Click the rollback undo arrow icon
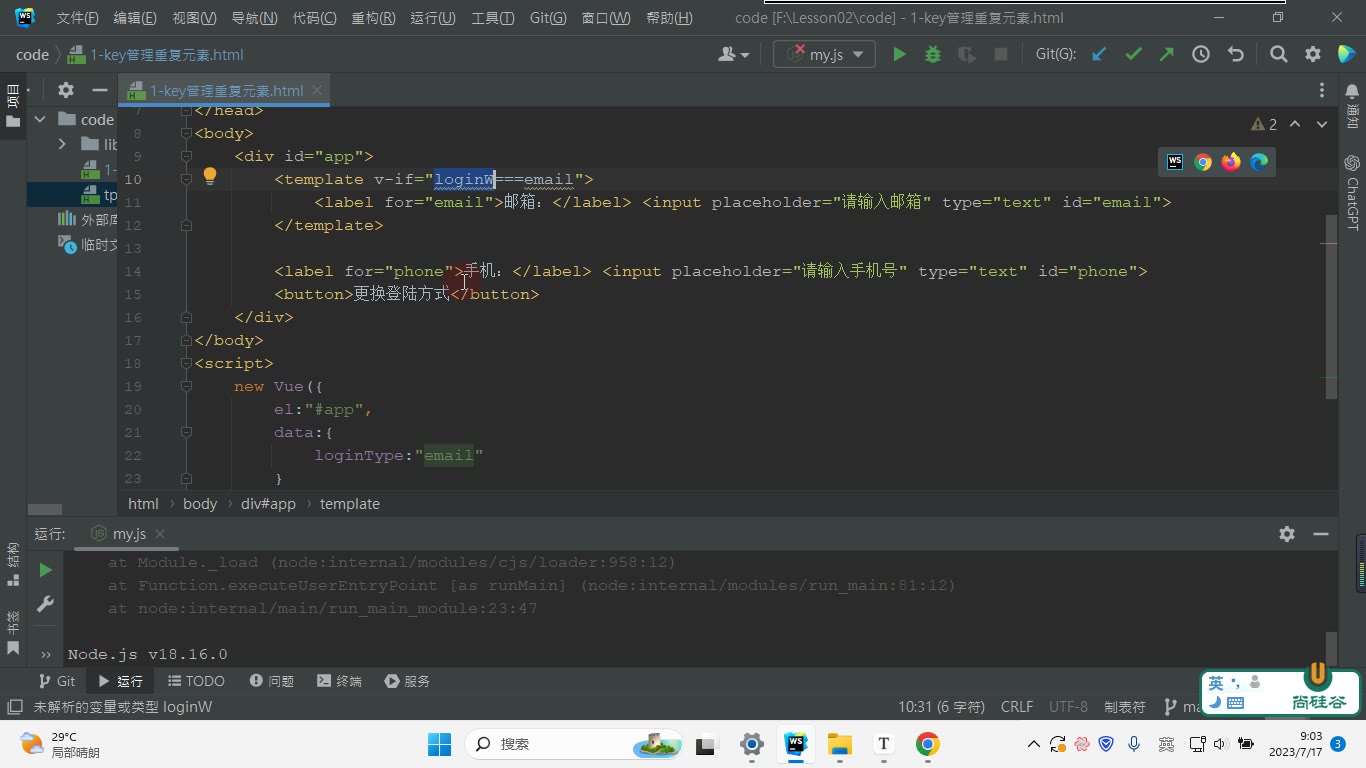This screenshot has height=768, width=1366. coord(1235,55)
